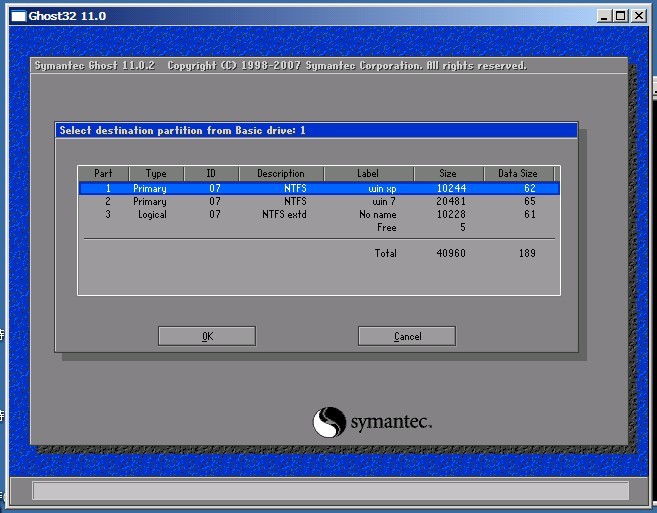Click the OK button
The image size is (657, 513).
207,336
